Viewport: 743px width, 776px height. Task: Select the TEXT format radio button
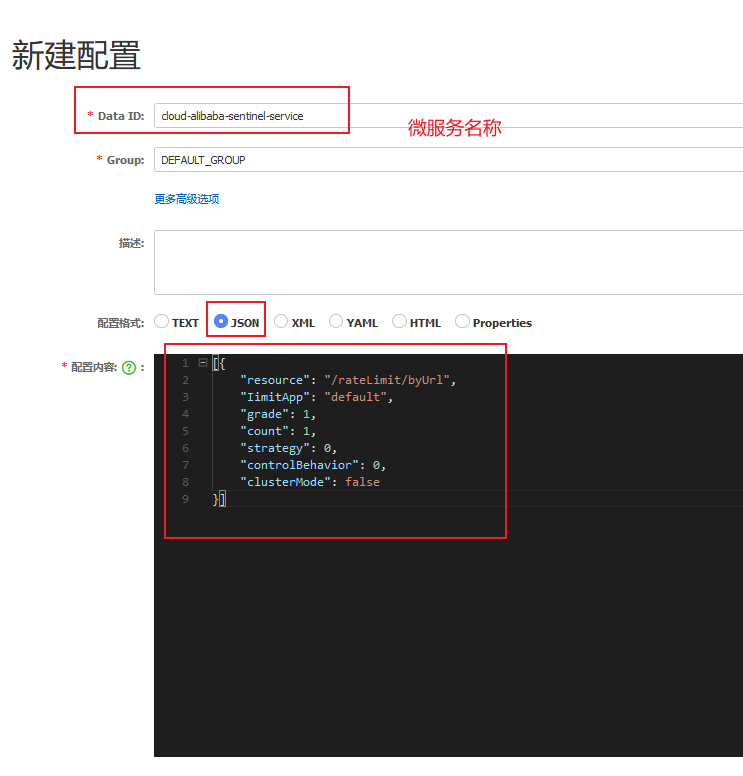[162, 322]
